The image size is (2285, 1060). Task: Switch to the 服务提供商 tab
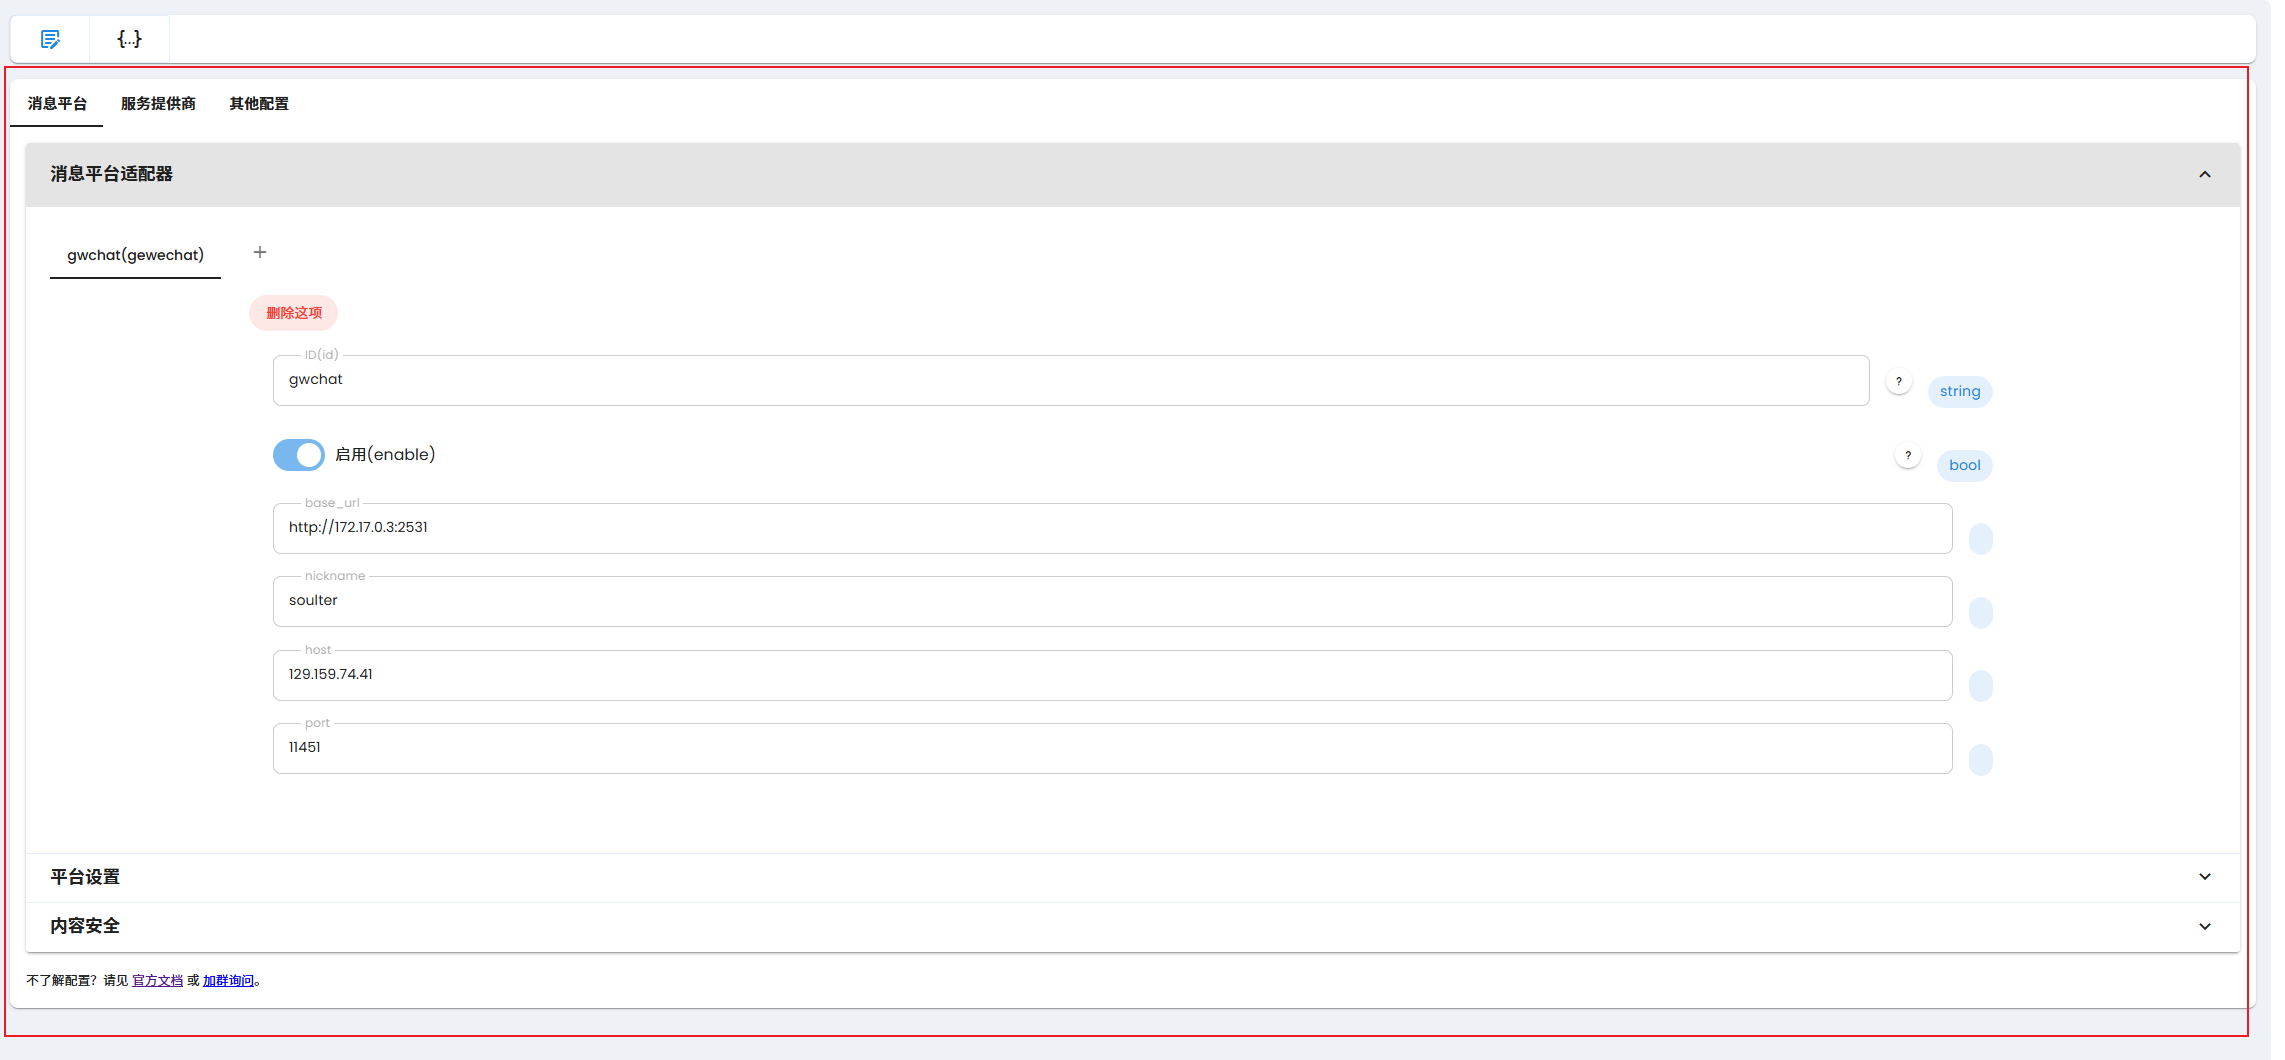(x=158, y=103)
